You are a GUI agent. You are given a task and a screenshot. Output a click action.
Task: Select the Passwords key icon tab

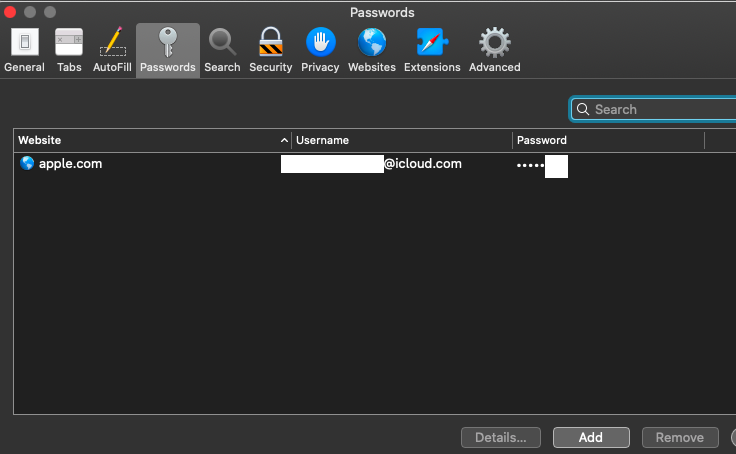pos(168,50)
